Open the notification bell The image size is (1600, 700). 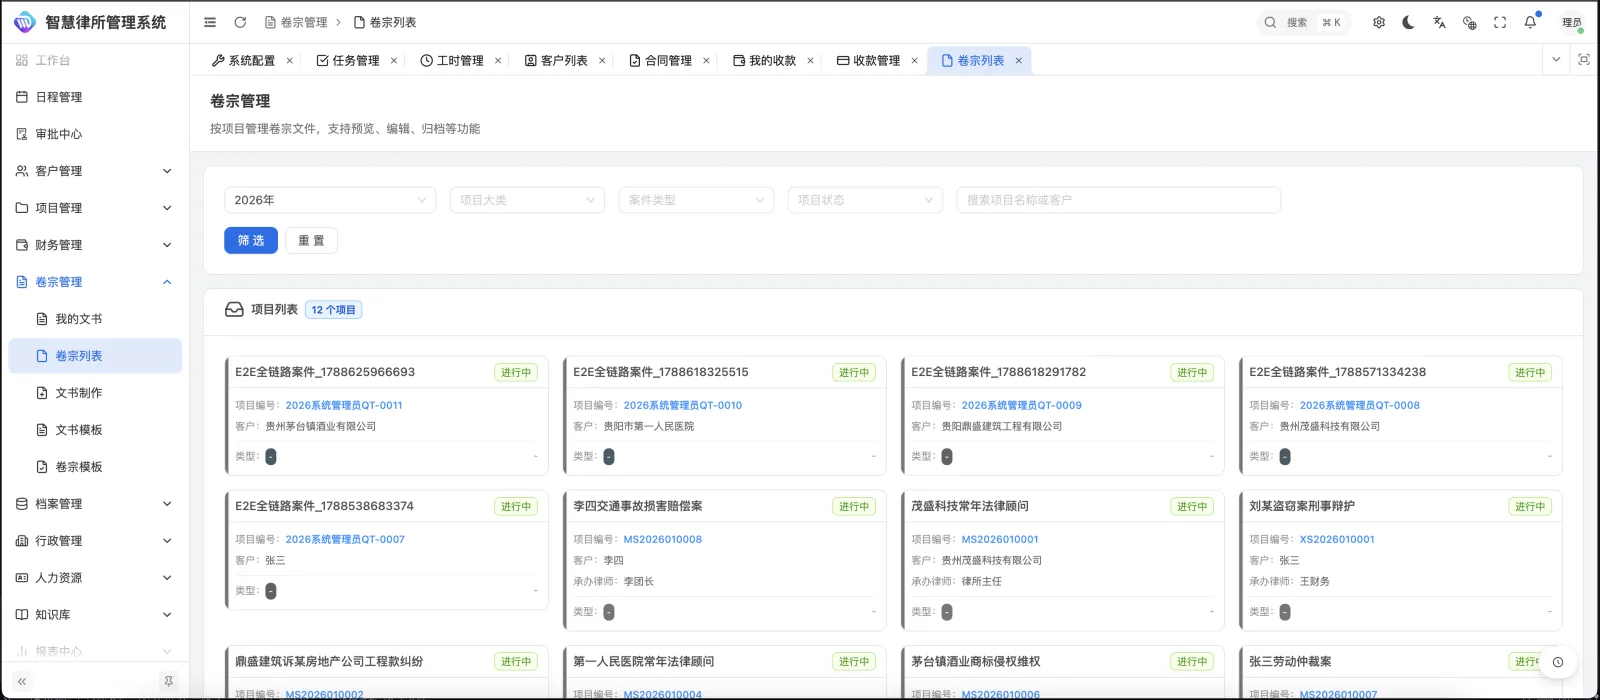1530,22
